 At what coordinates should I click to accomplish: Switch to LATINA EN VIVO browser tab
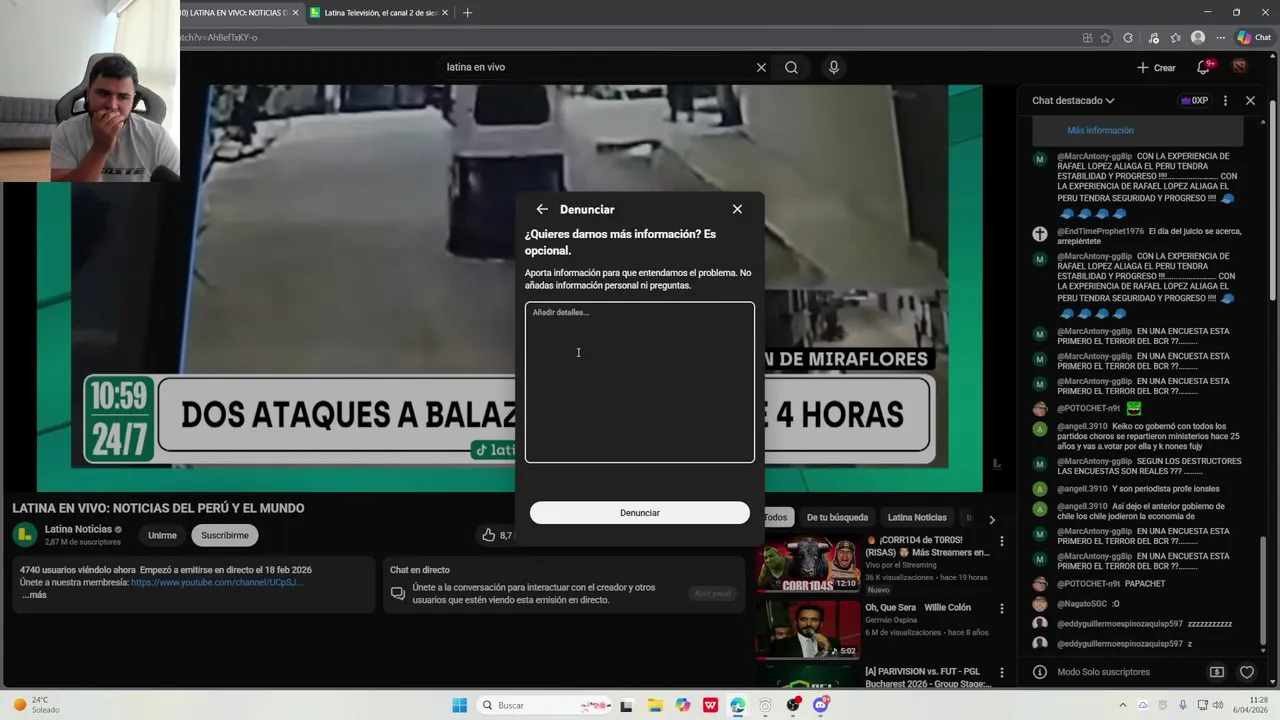coord(238,13)
